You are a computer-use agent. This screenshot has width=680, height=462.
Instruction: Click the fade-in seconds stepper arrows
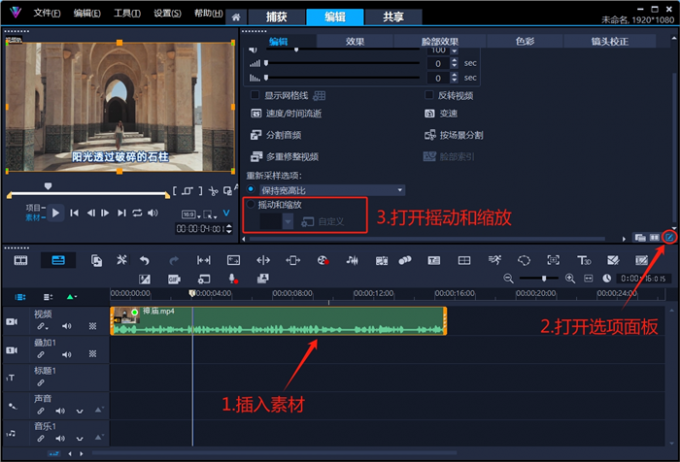(454, 63)
